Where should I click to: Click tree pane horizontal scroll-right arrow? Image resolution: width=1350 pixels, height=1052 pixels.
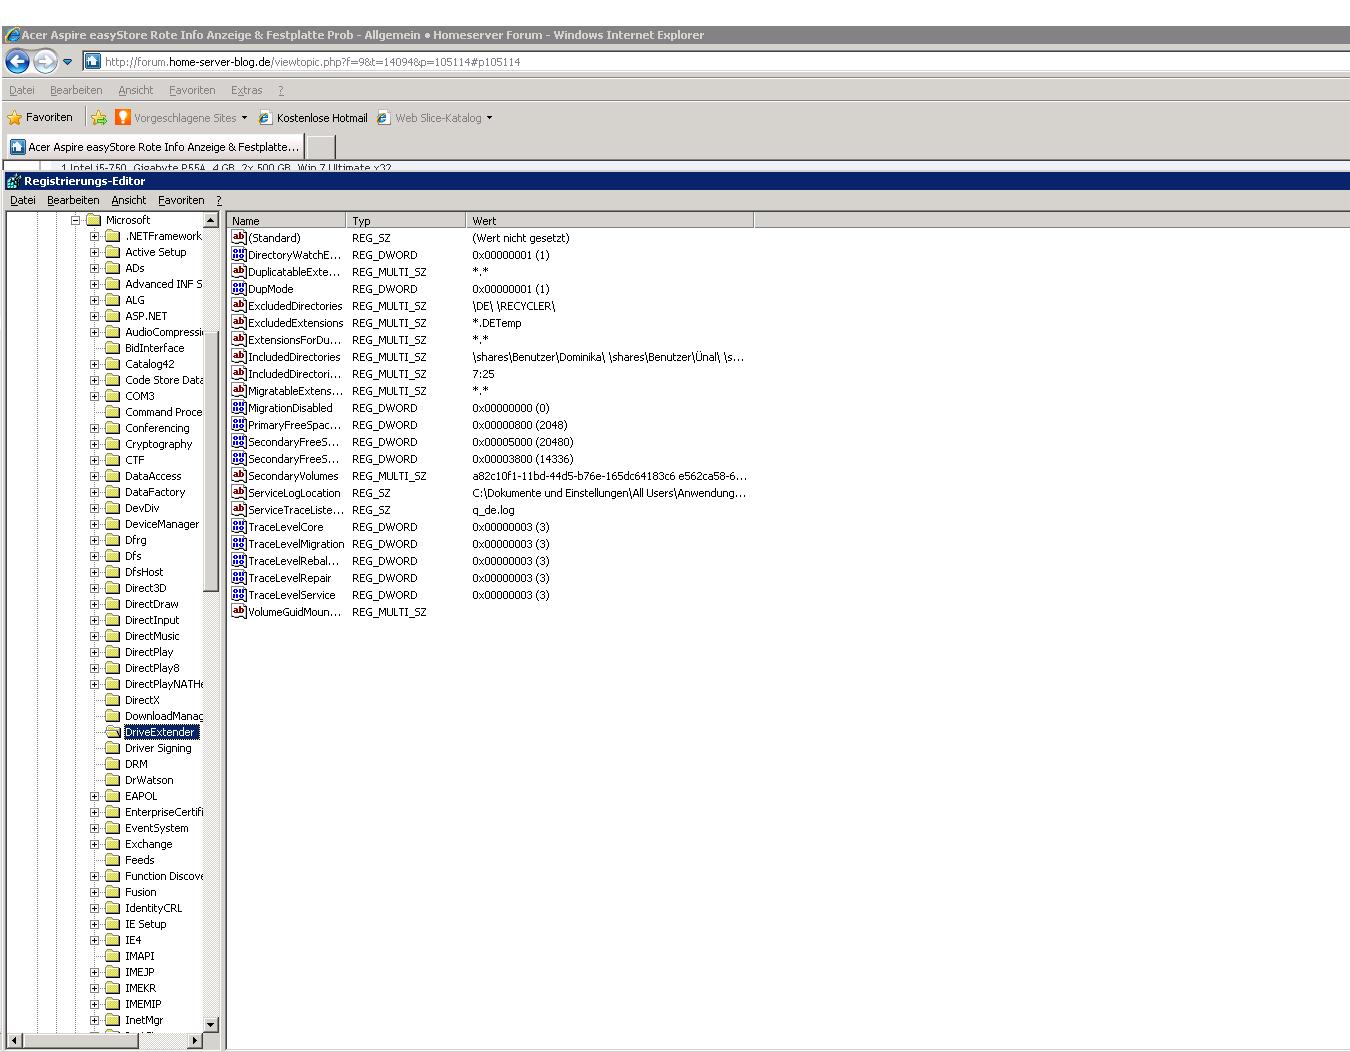pos(195,1041)
